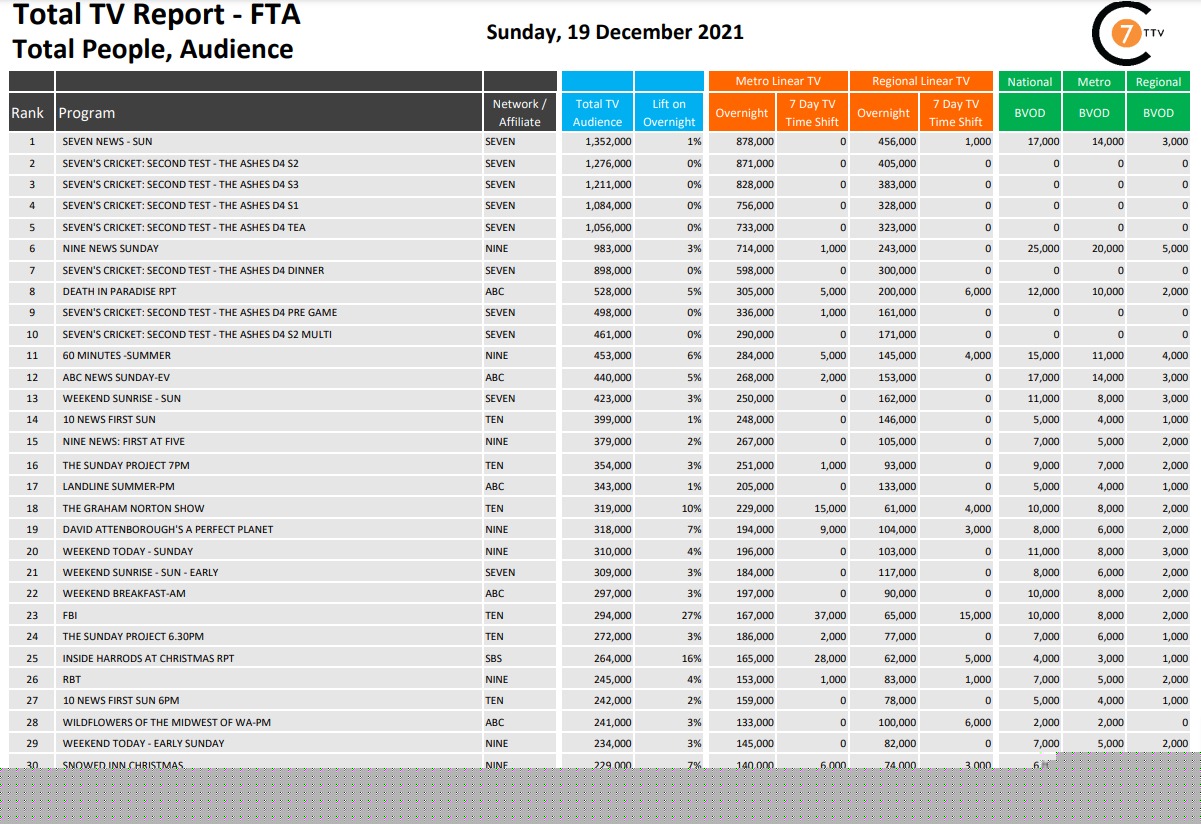Screen dimensions: 1201x824
Task: Click INSIDE HARRODS AT CHRISTMAS RPT entry
Action: 148,659
